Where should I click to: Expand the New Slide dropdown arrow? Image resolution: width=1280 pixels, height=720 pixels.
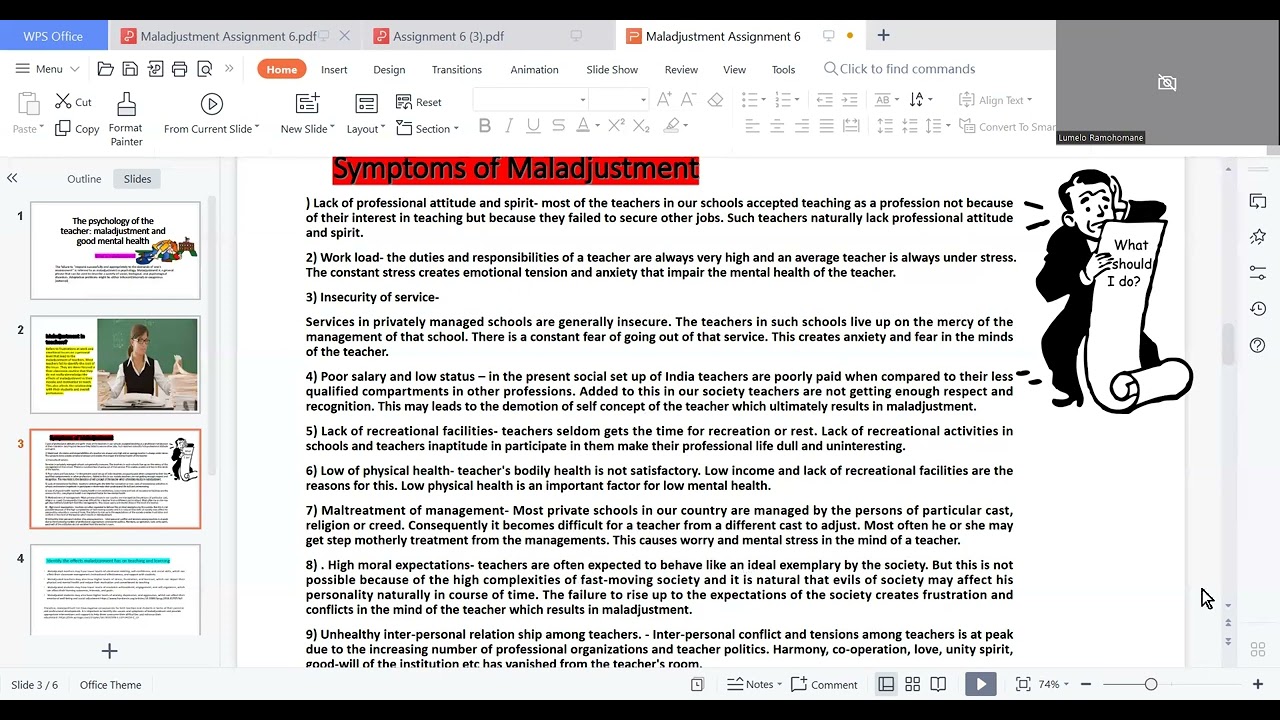click(x=332, y=129)
